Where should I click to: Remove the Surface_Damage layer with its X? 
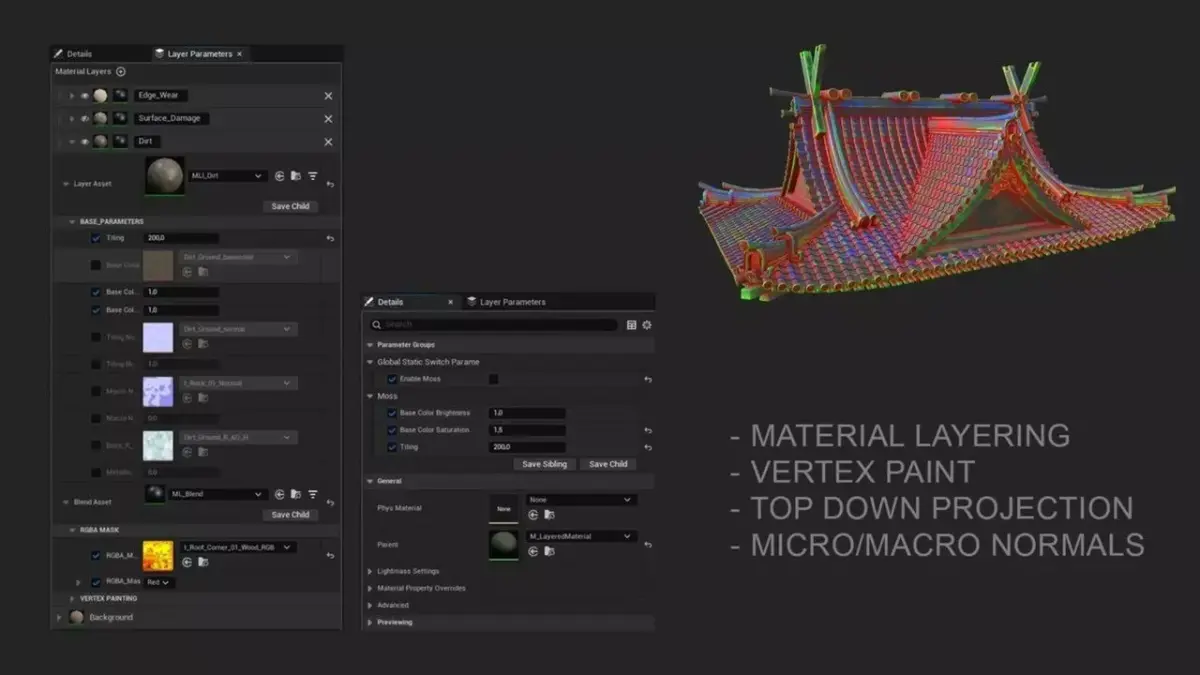point(328,119)
